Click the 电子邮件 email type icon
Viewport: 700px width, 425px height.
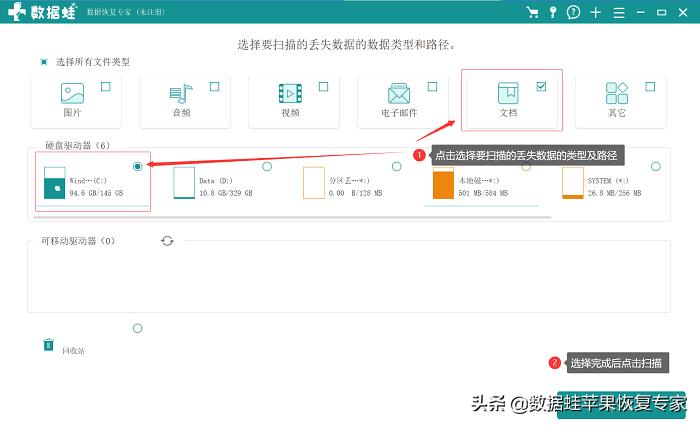coord(399,93)
